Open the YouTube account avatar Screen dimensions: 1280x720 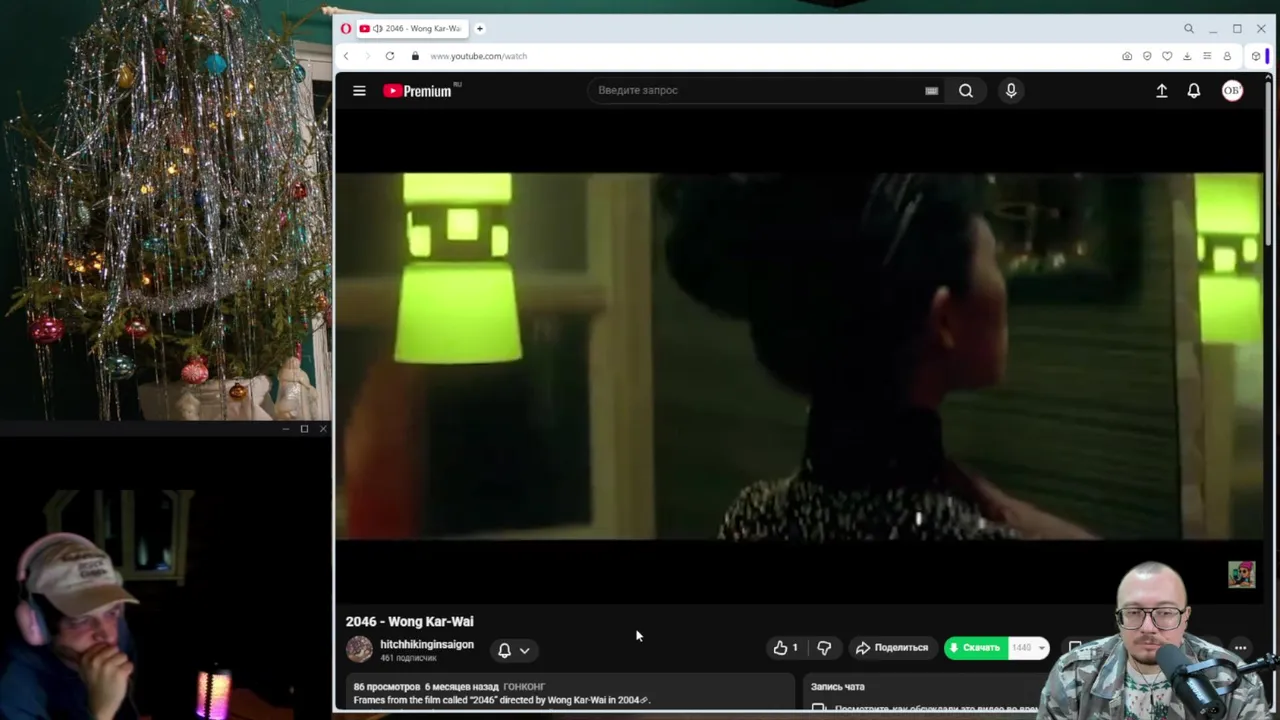click(x=1232, y=91)
